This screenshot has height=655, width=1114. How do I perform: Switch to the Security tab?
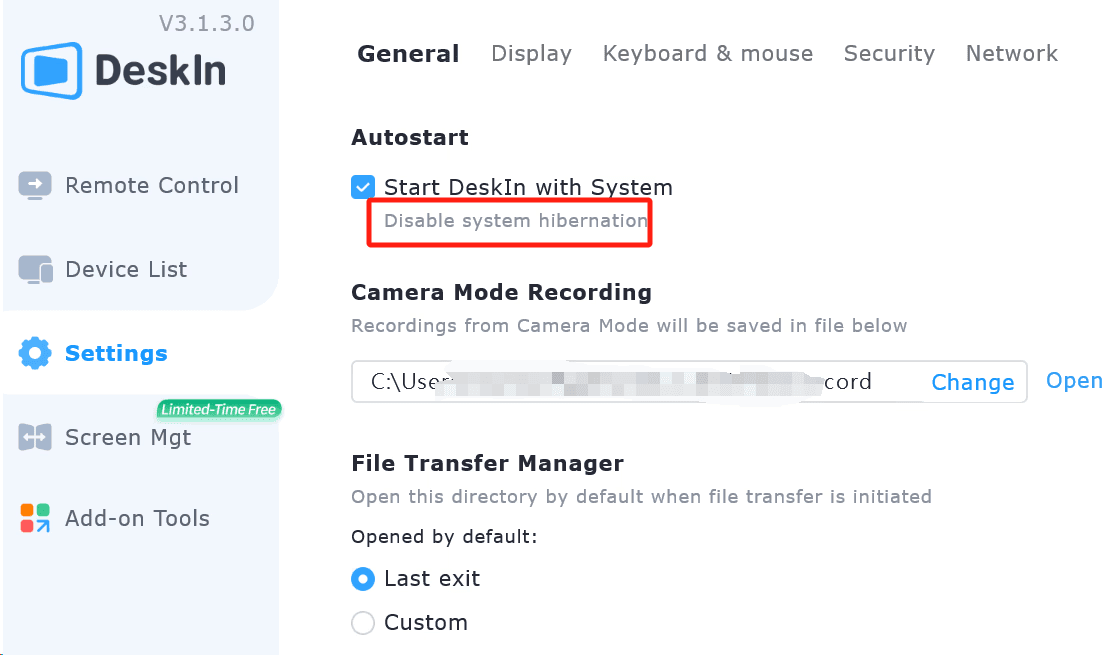[889, 53]
